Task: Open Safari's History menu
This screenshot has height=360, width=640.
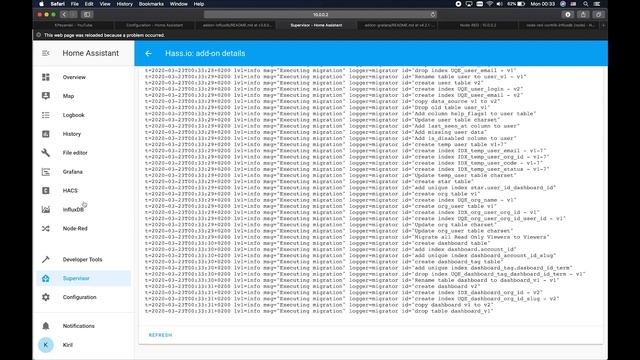Action: [124, 4]
